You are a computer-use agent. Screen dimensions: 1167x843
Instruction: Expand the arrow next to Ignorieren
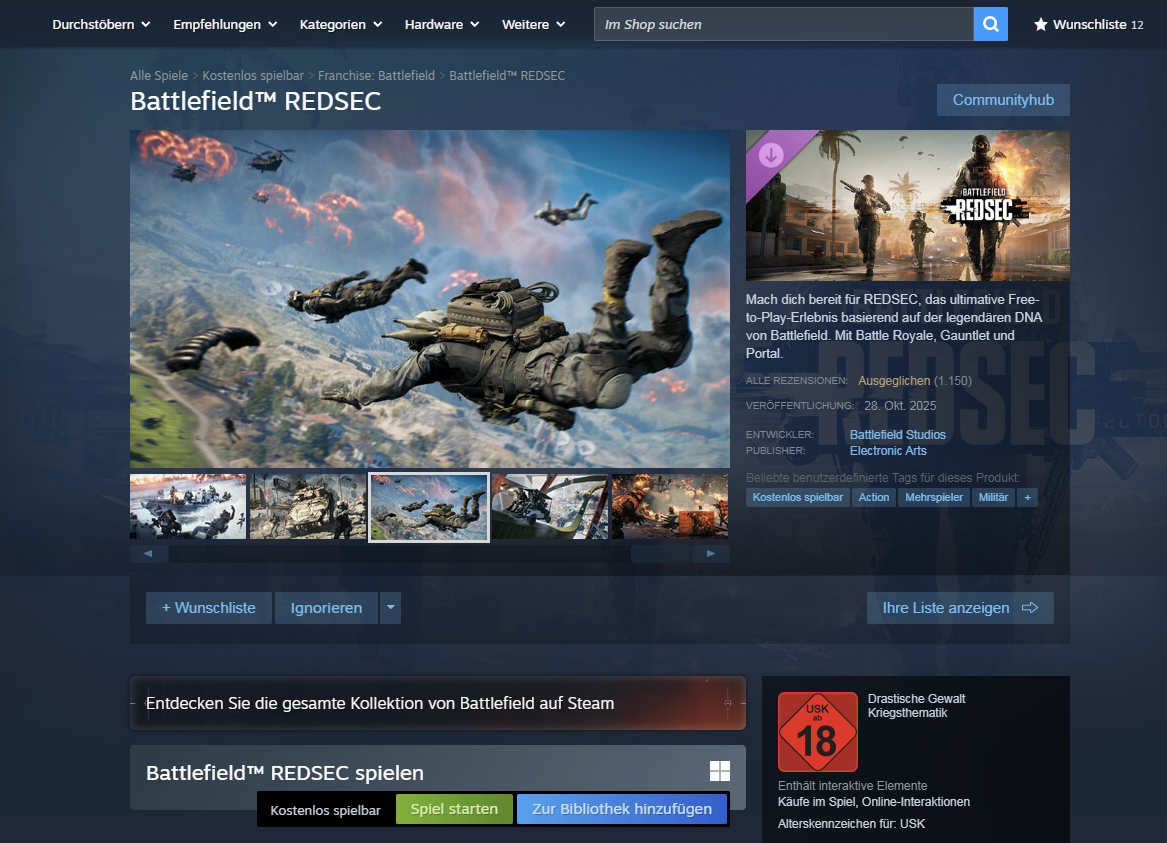pyautogui.click(x=390, y=608)
